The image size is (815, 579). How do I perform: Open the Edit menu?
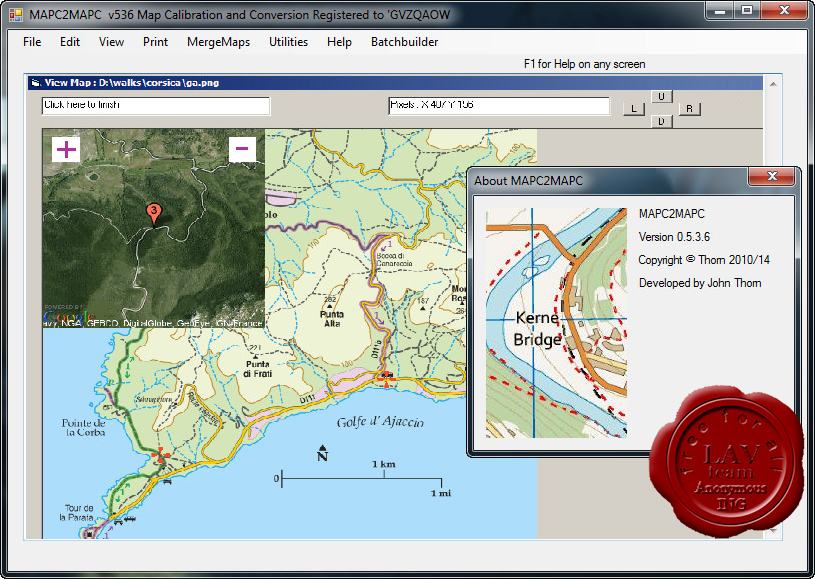pos(70,42)
